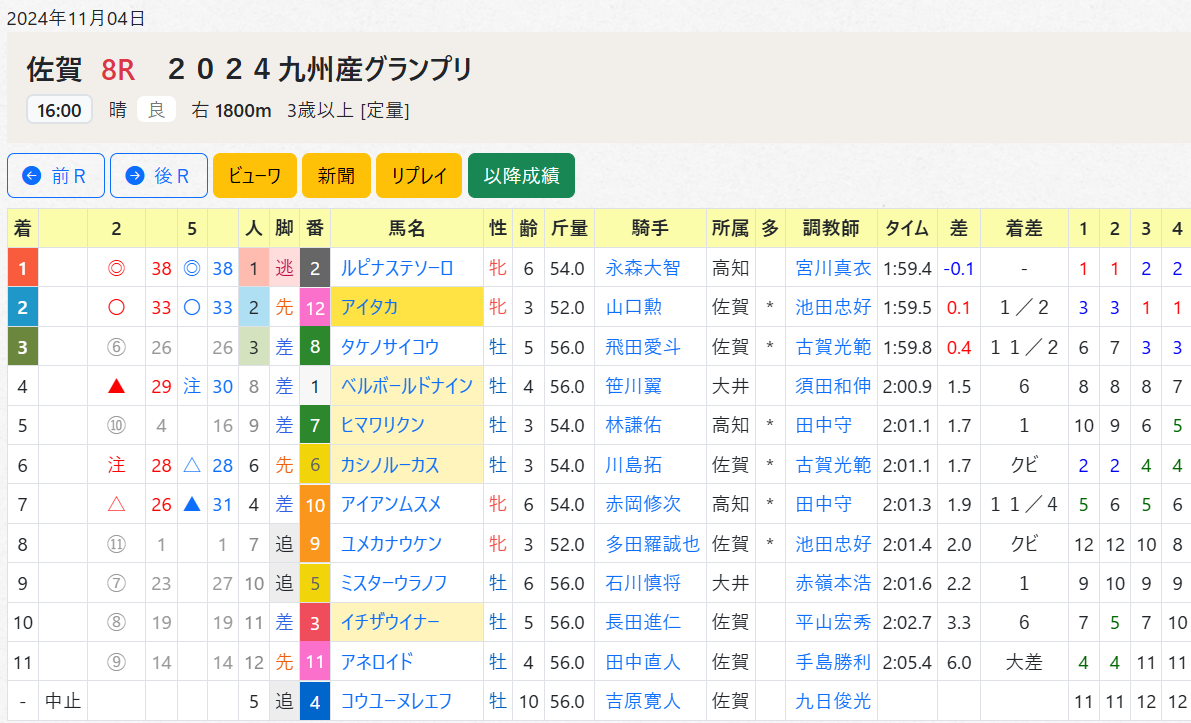Click the 馬名 column header
Viewport: 1191px width, 723px height.
407,229
